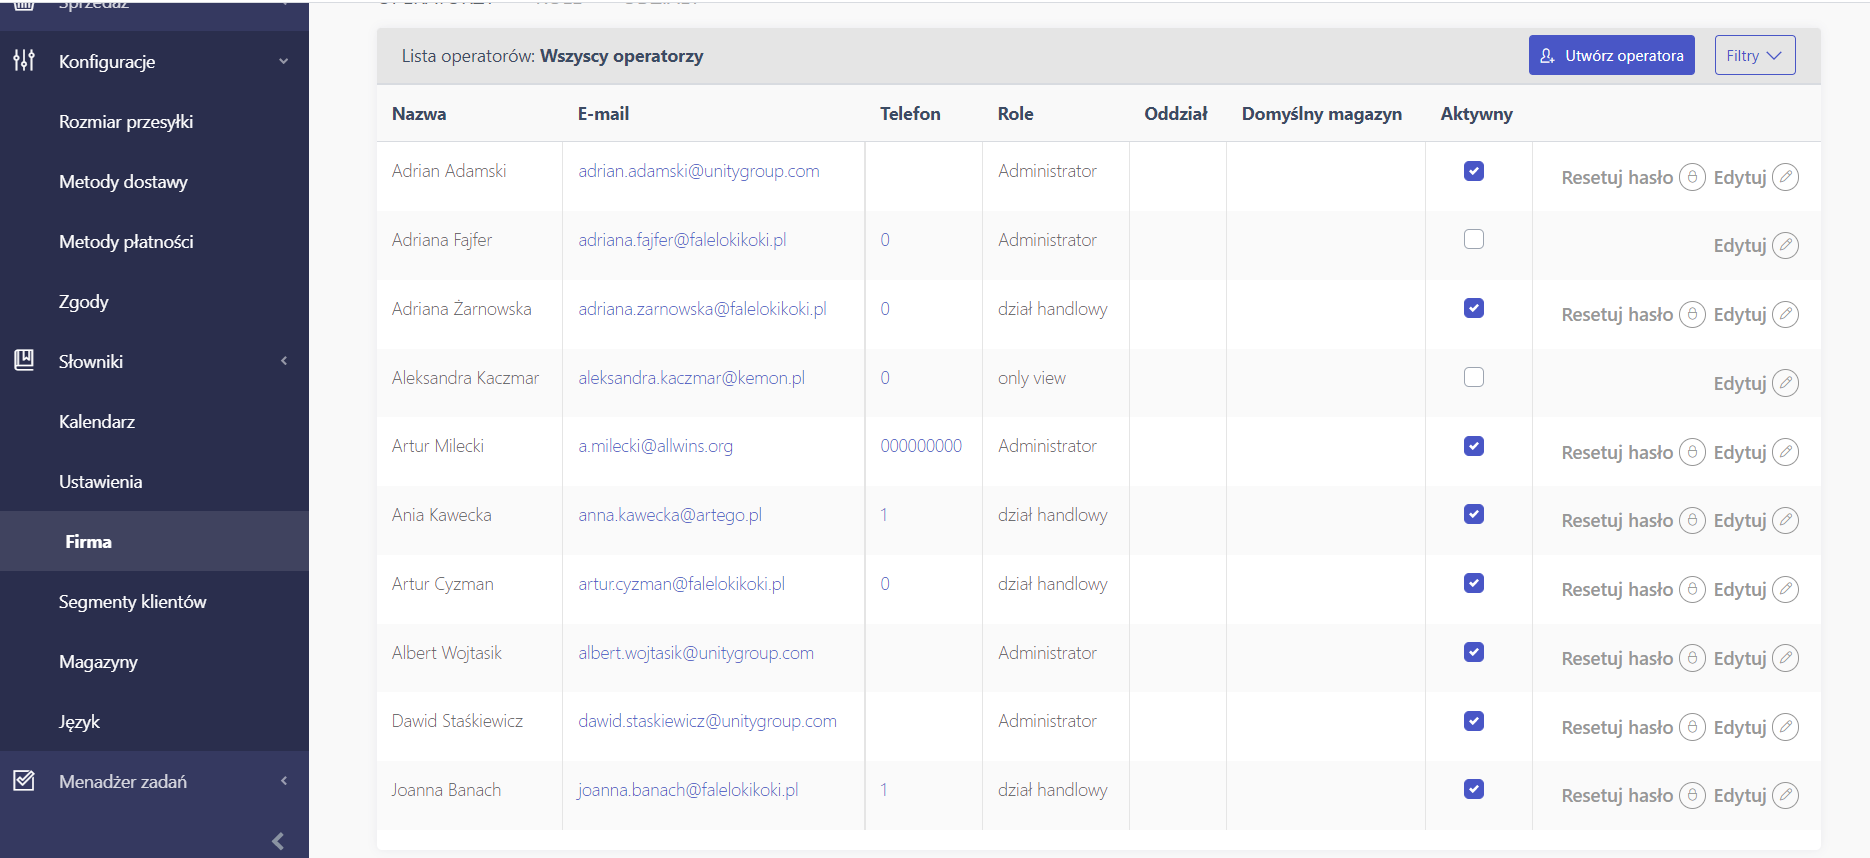
Task: Click pencil icon for Albert Wojtasik
Action: (1786, 658)
